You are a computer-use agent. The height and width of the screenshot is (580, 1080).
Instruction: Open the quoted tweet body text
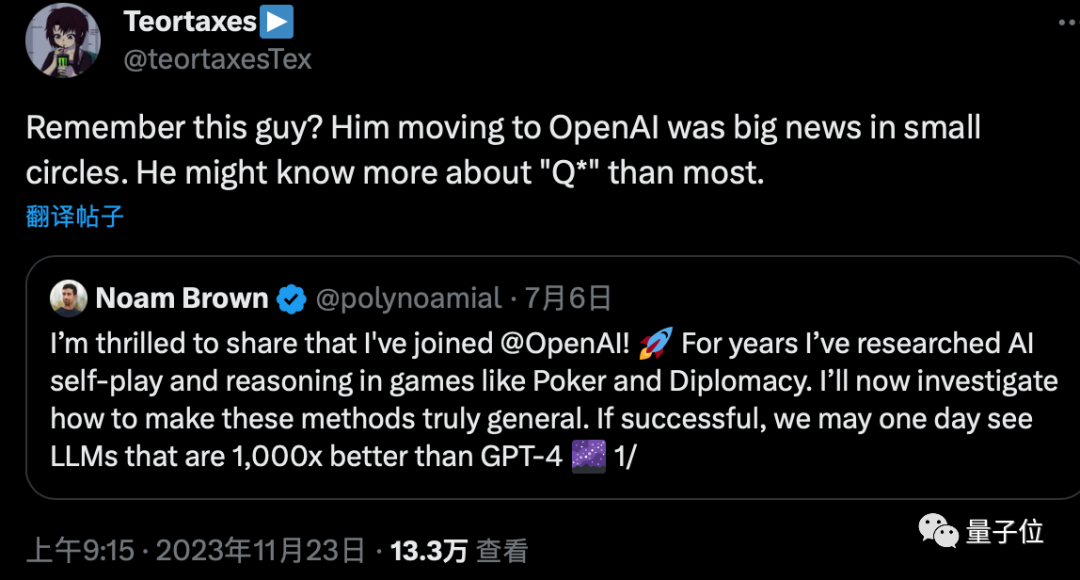(x=554, y=400)
